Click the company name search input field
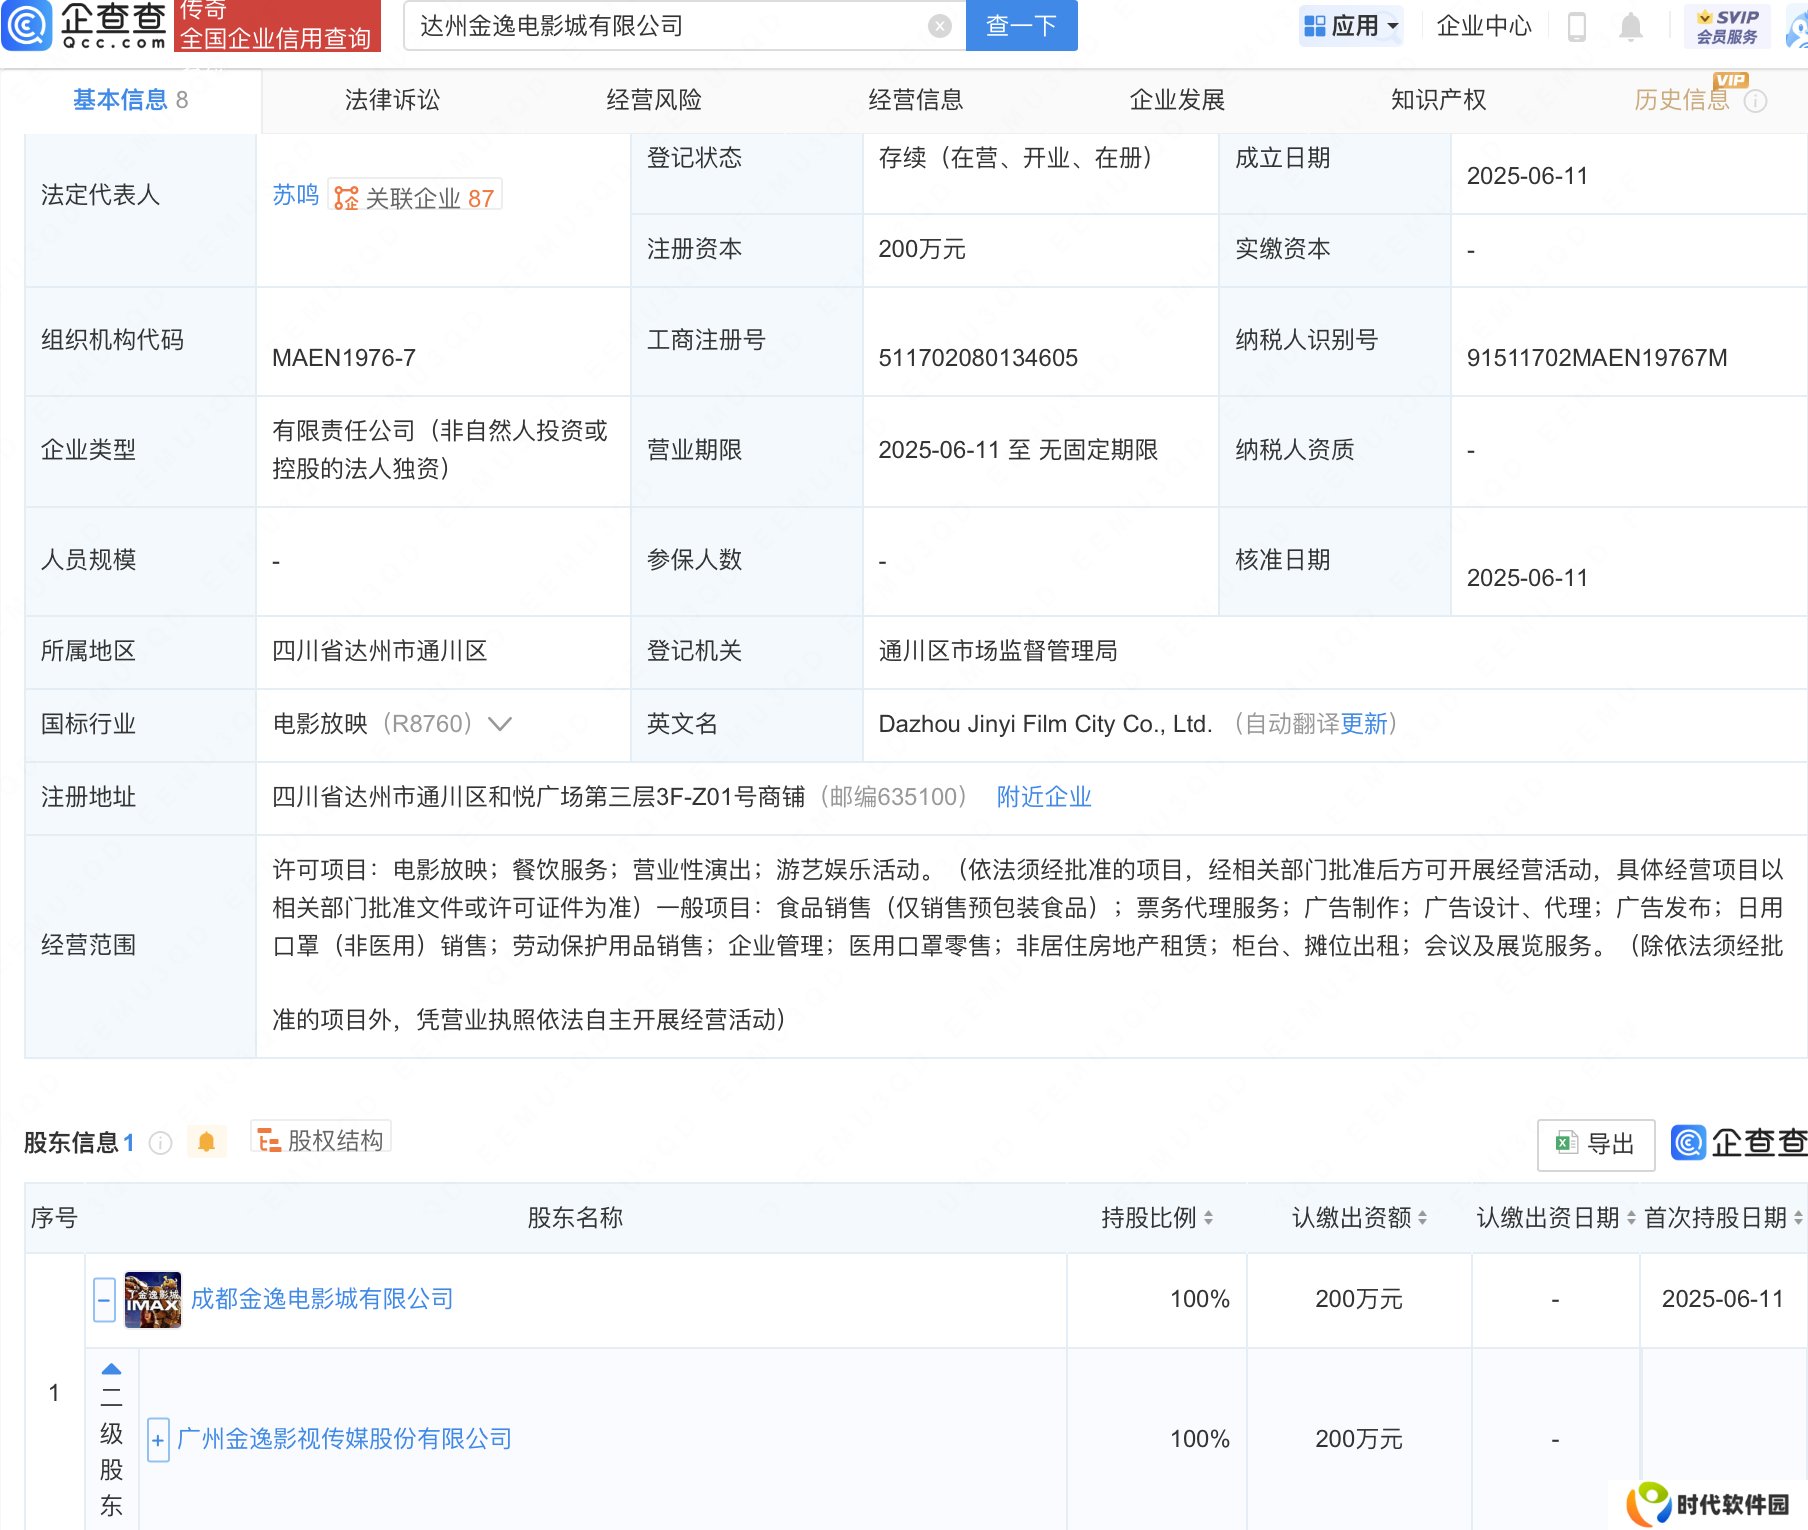The image size is (1808, 1530). tap(670, 25)
